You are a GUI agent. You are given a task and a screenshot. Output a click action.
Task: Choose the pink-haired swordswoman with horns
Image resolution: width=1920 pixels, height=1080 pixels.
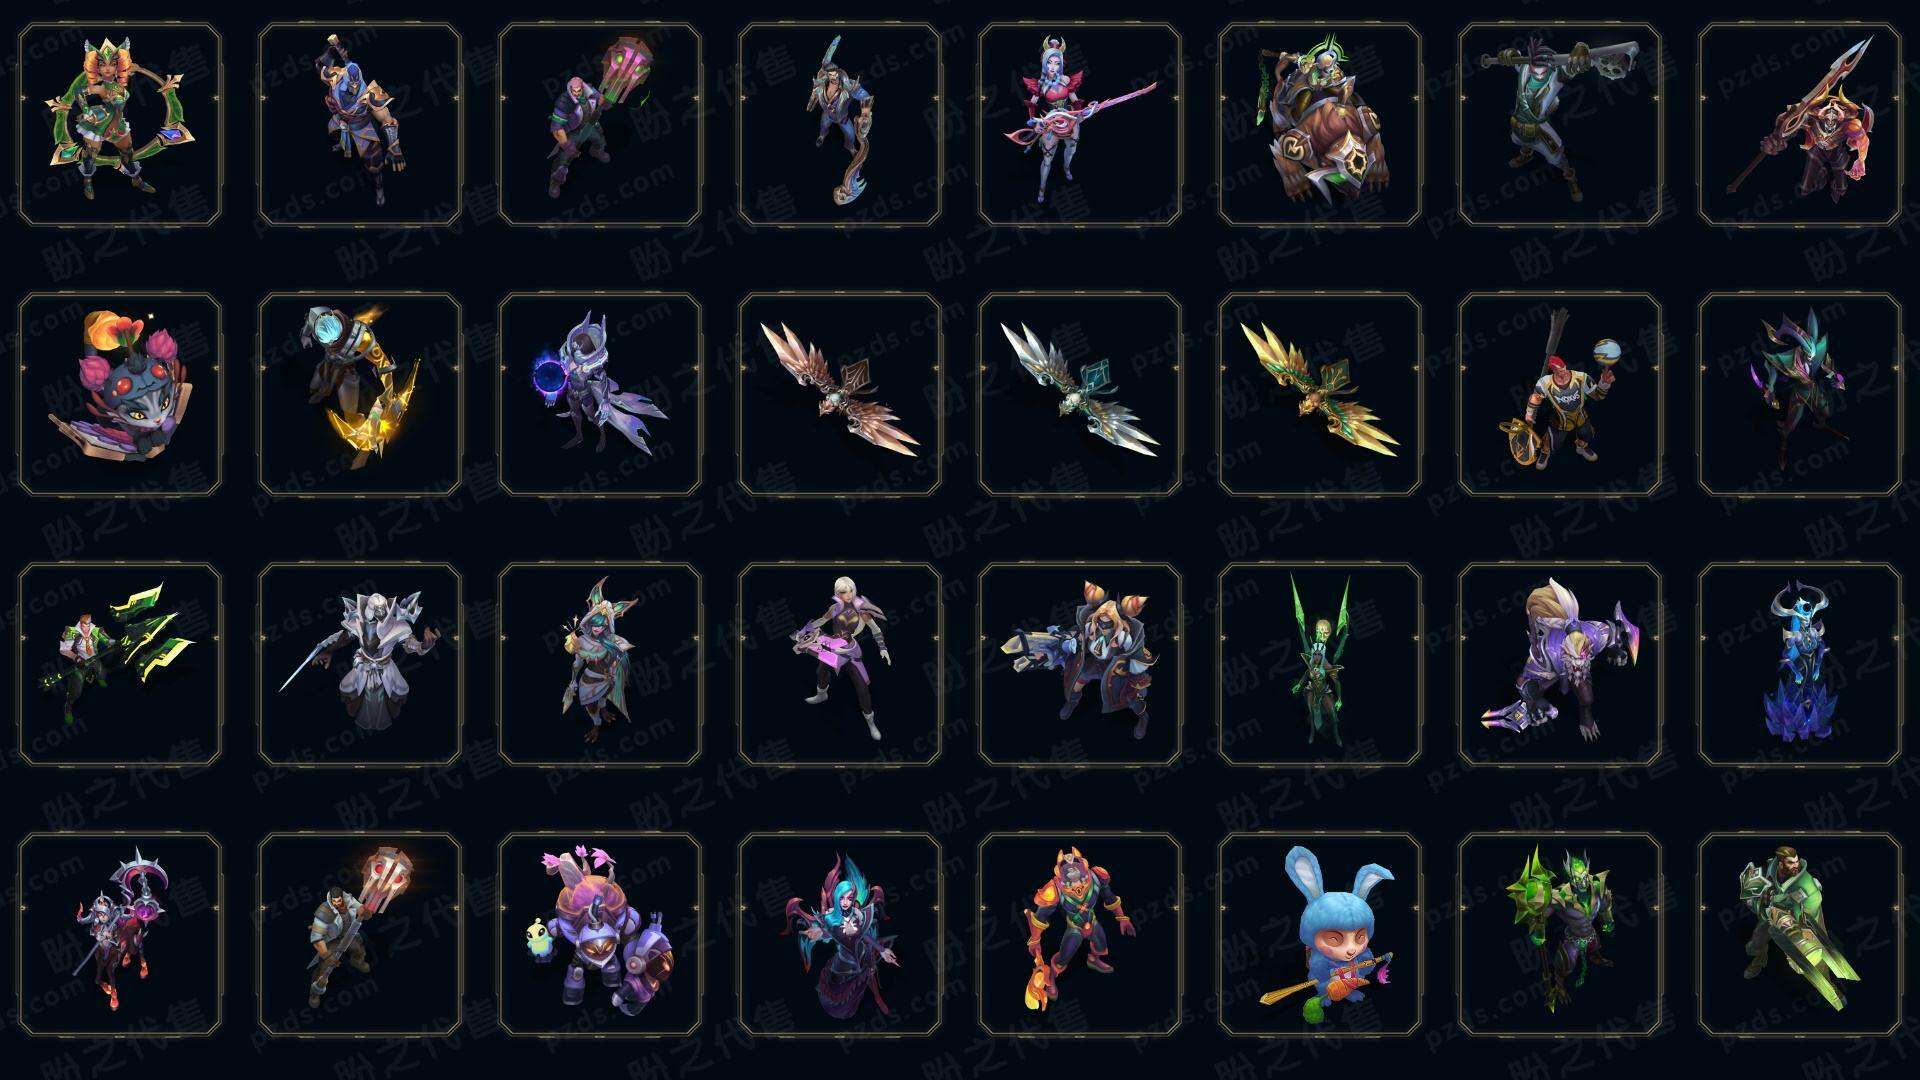click(x=1080, y=124)
